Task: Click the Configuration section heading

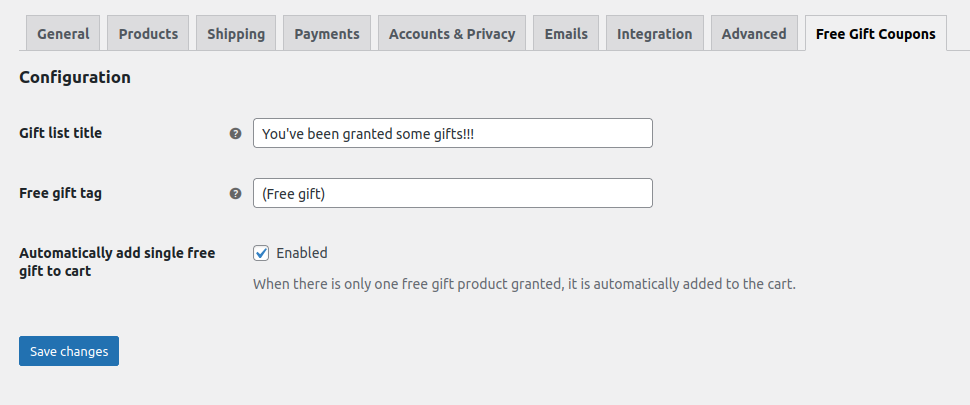Action: point(75,77)
